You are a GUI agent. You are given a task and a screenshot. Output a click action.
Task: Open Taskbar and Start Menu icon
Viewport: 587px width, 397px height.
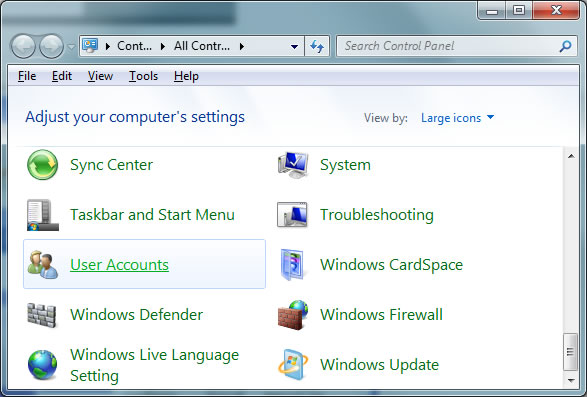[x=43, y=215]
